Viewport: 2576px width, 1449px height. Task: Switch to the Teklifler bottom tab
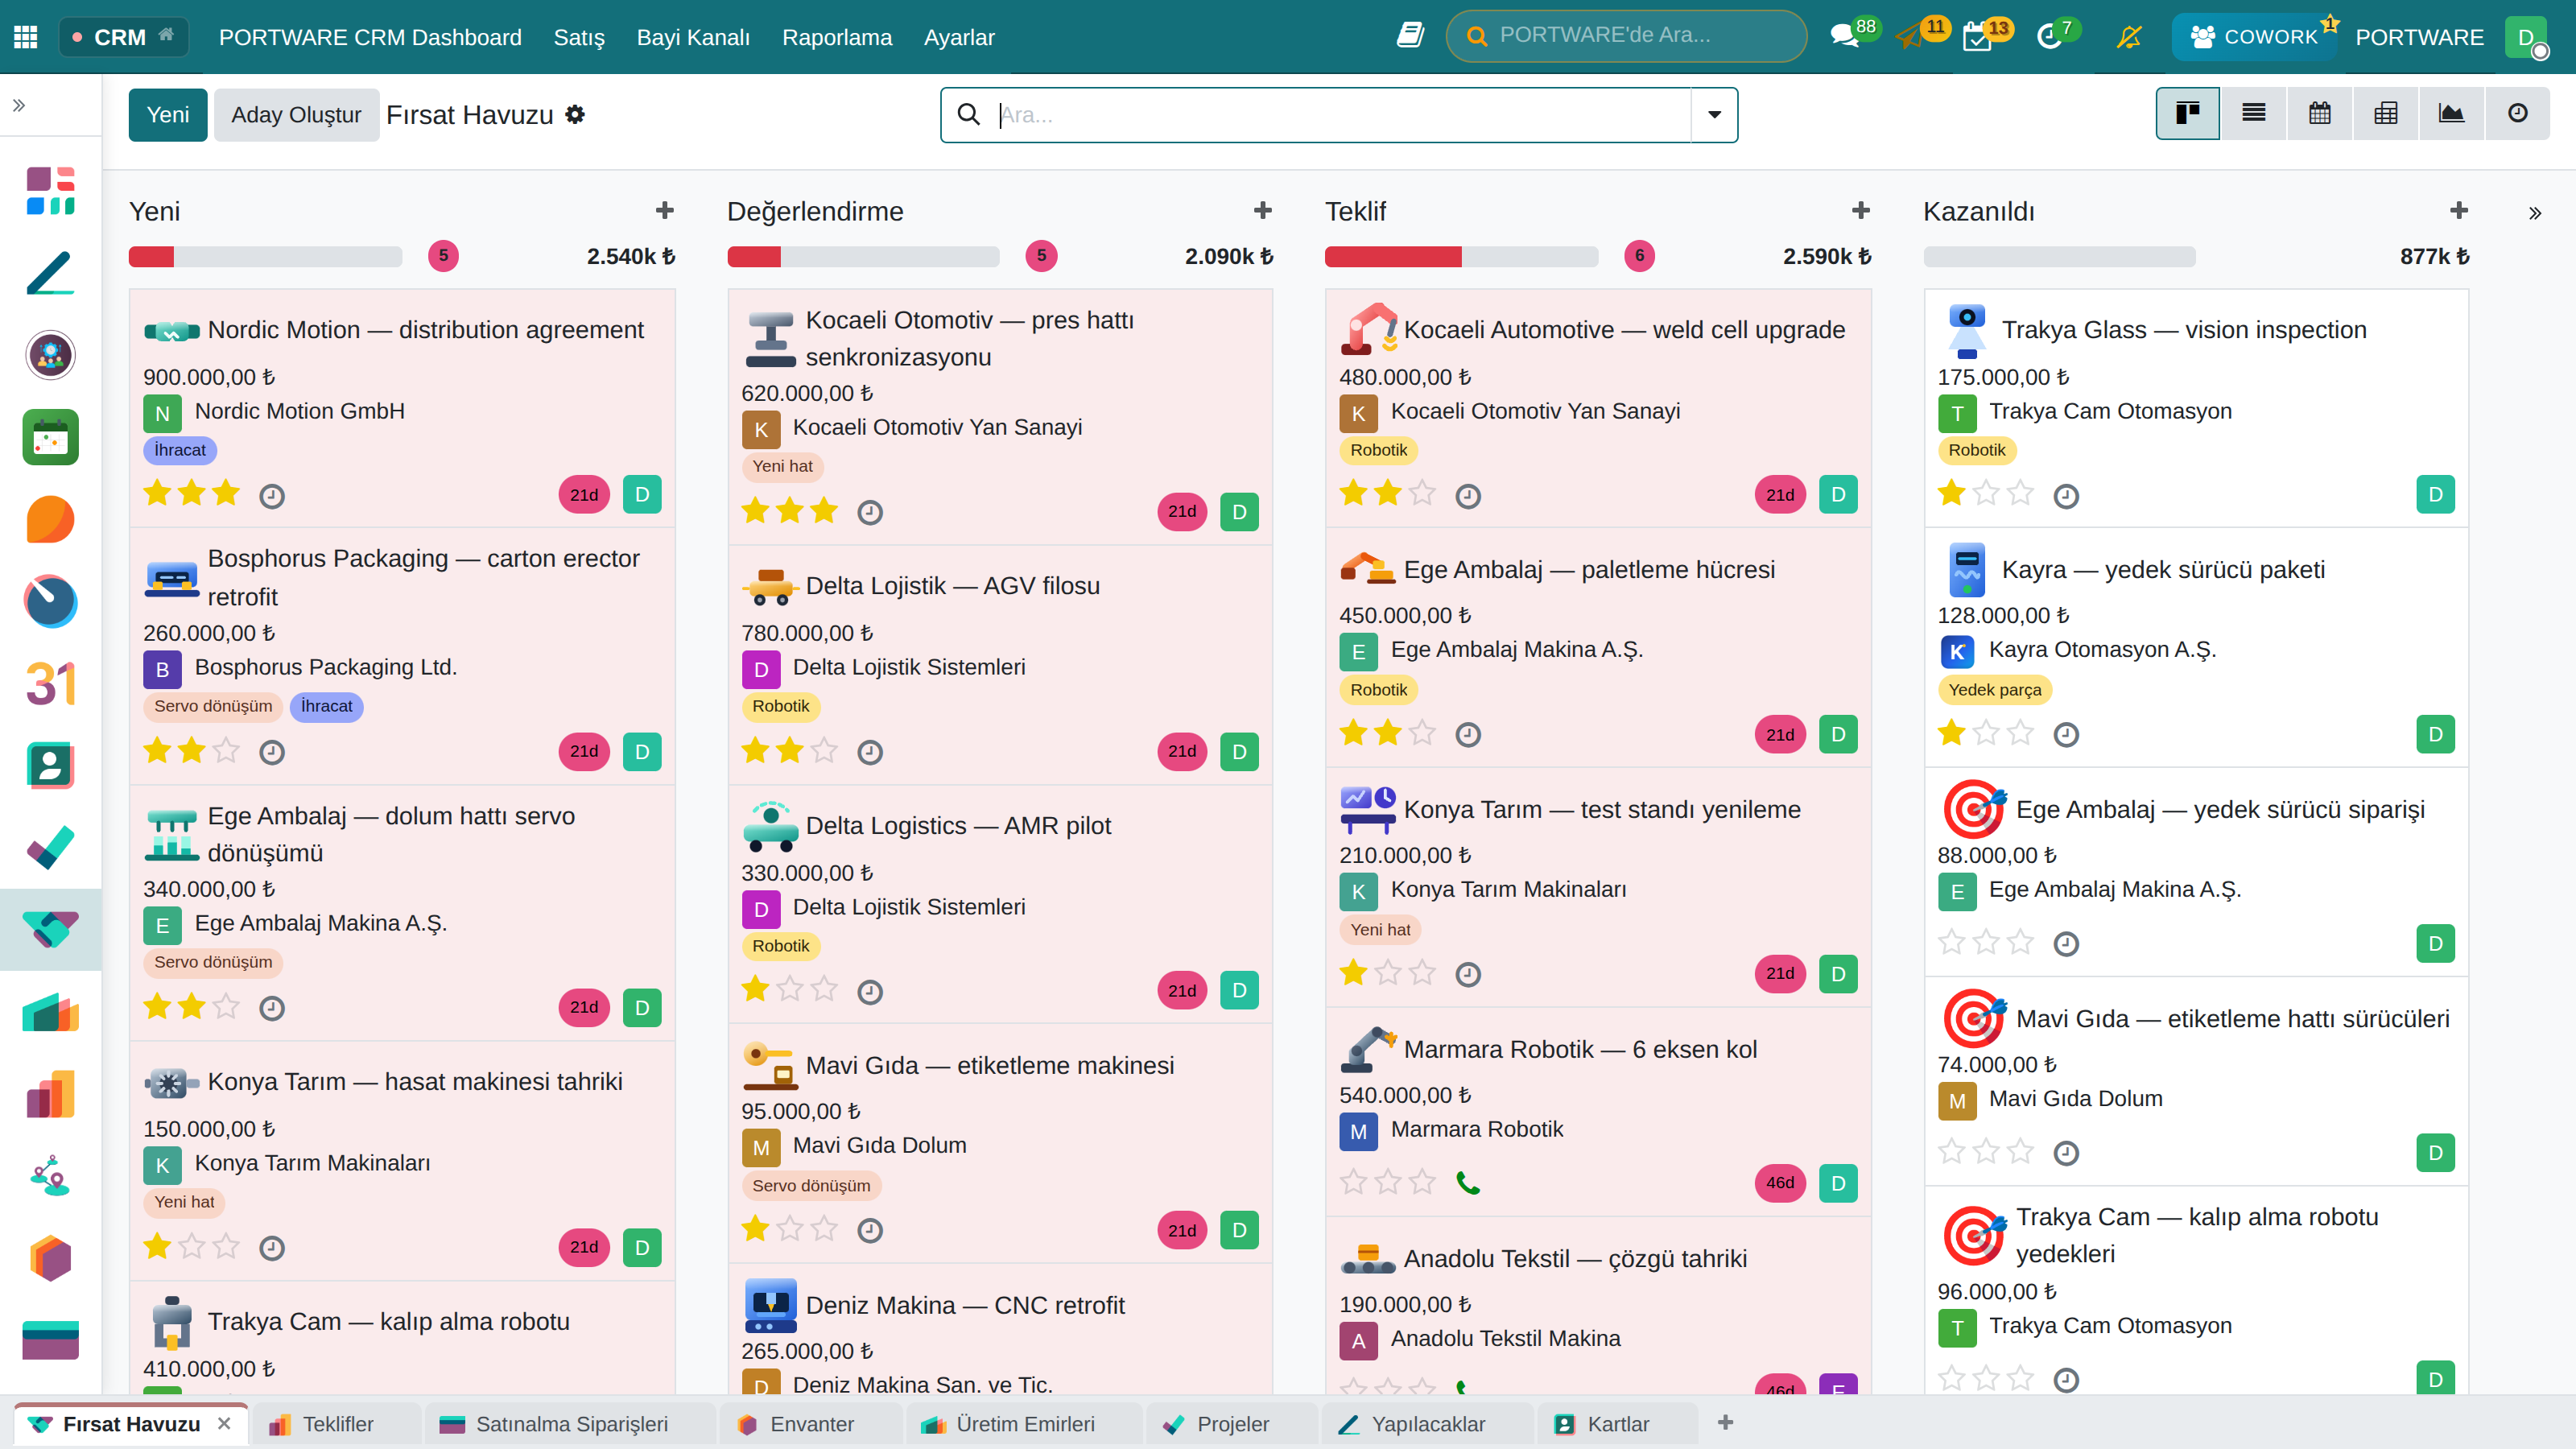point(337,1423)
